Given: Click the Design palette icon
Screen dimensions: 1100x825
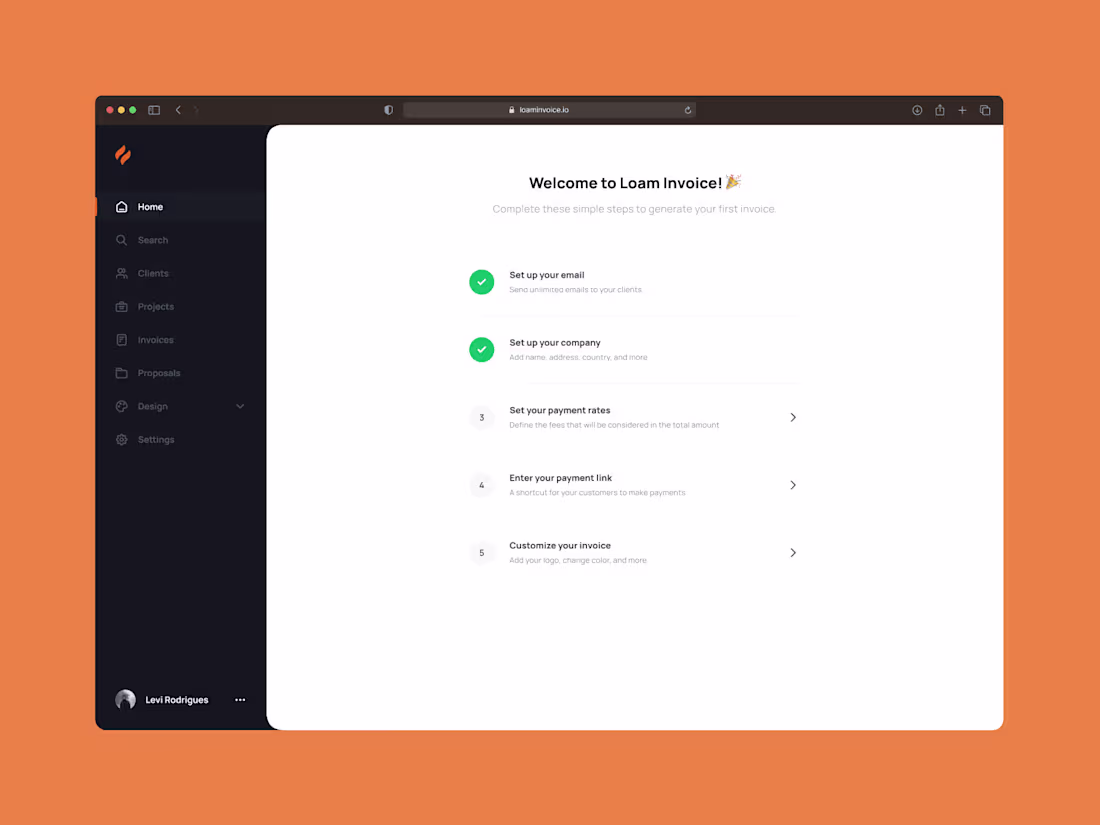Looking at the screenshot, I should [x=121, y=406].
